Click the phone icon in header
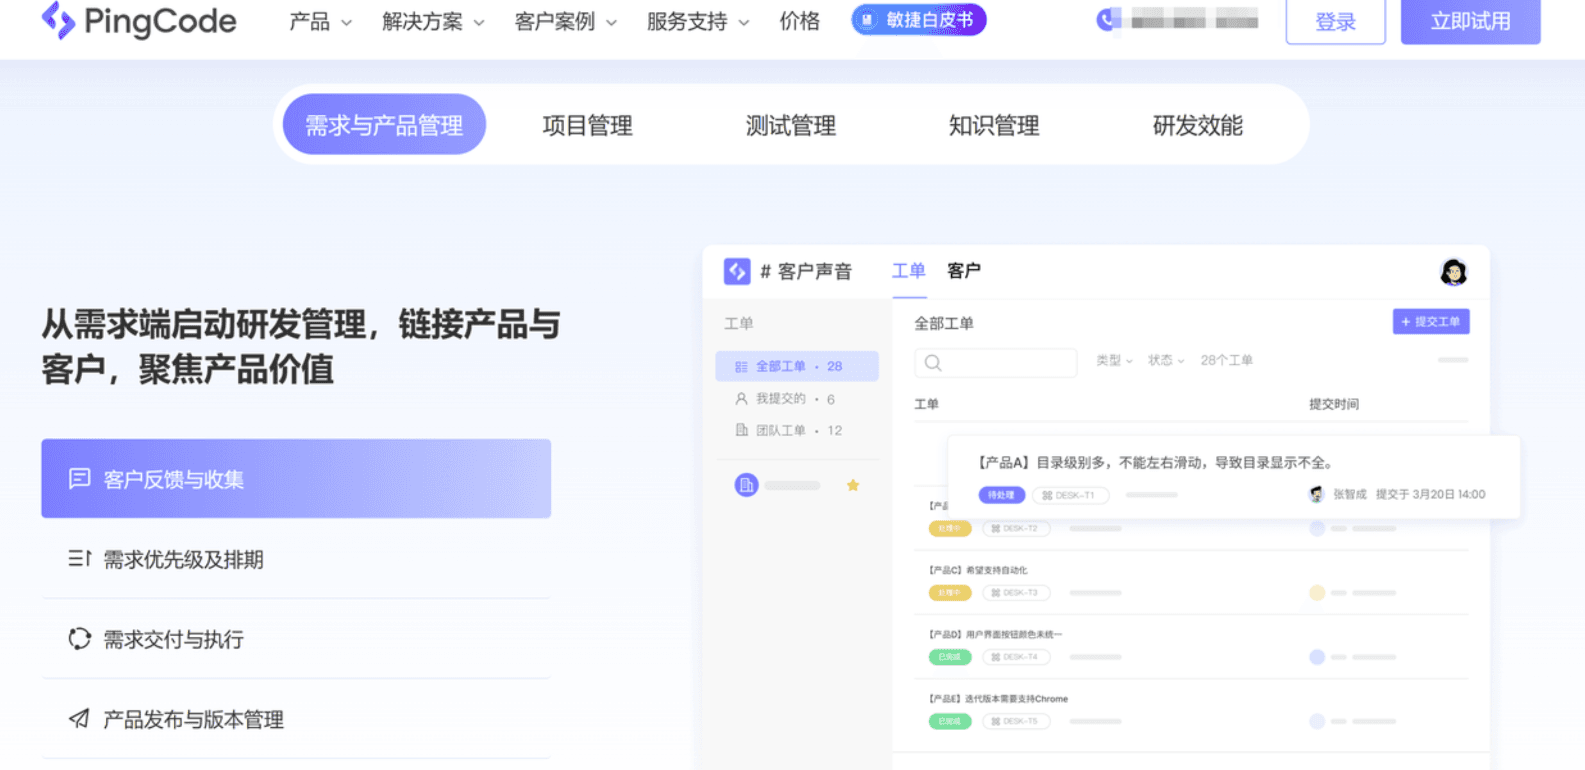Viewport: 1585px width, 770px height. click(1106, 20)
